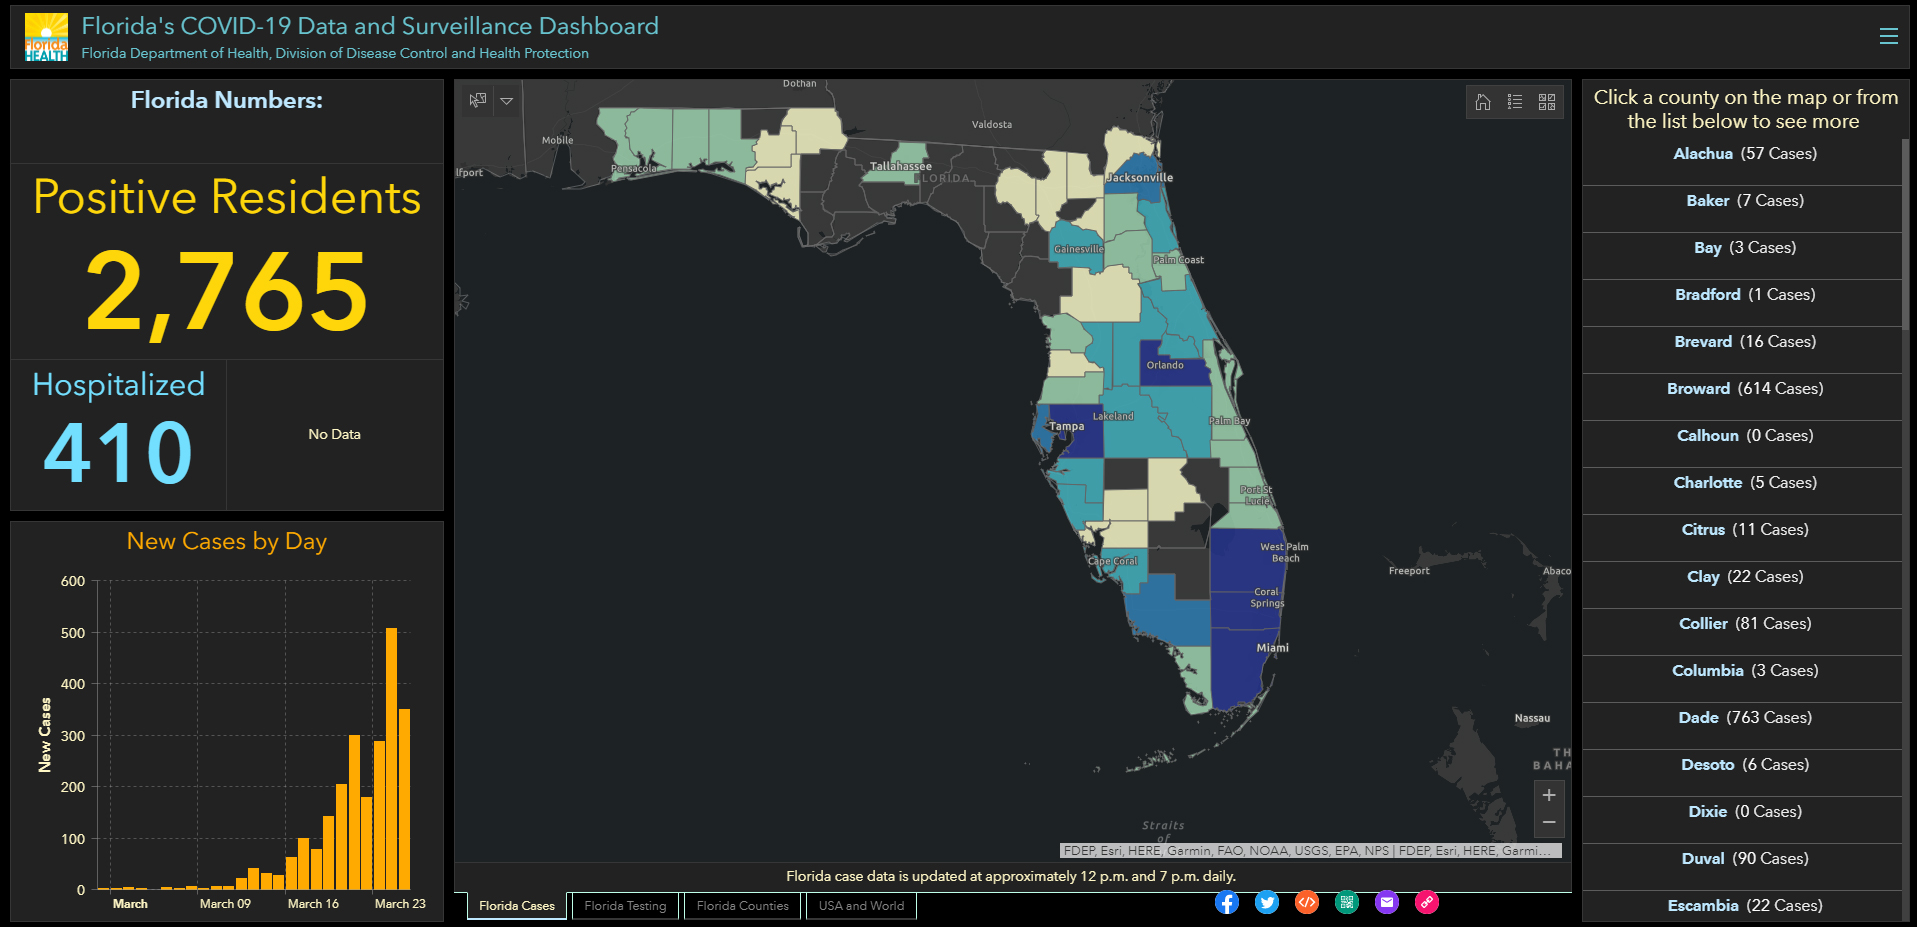Screen dimensions: 1917x927
Task: Share the dashboard on Facebook
Action: coord(1227,903)
